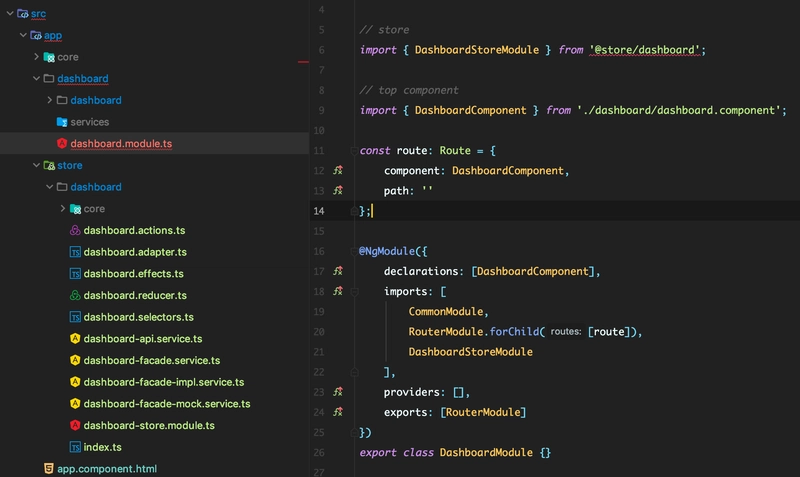
Task: Toggle code fold marker on line 11
Action: click(x=354, y=150)
